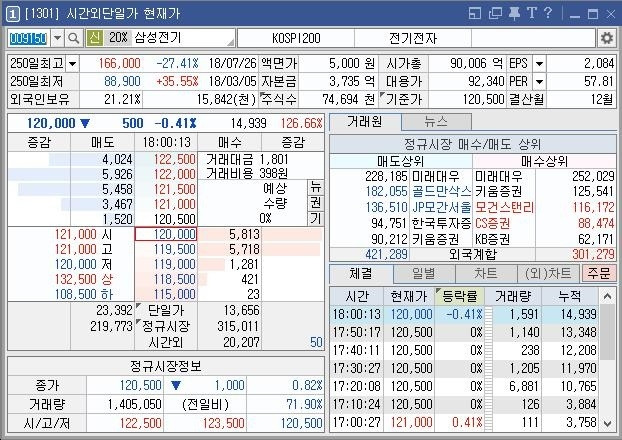The image size is (622, 440).
Task: Open the settings gear icon
Action: pyautogui.click(x=606, y=37)
